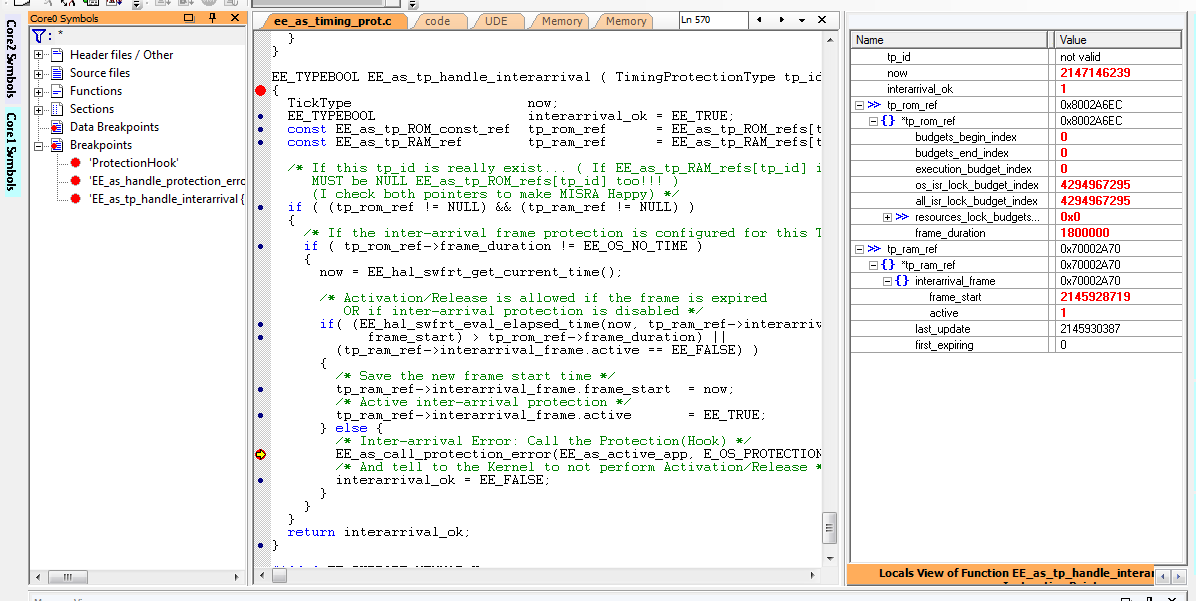Toggle breakpoint on 'active = EE_TRUE' line
The image size is (1196, 601).
(x=261, y=416)
